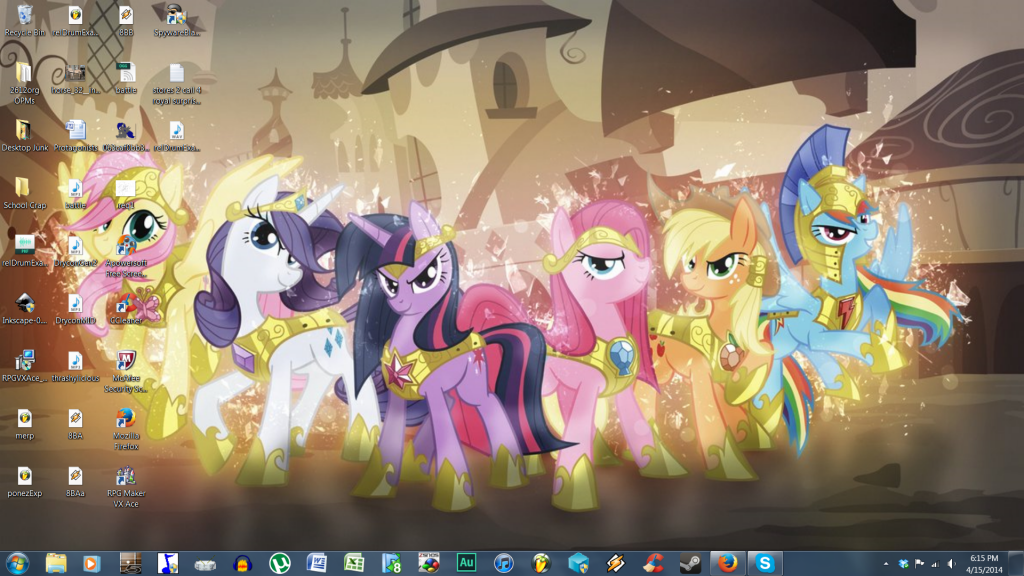Screen dimensions: 1024x576
Task: Select the School Crap folder
Action: point(25,193)
